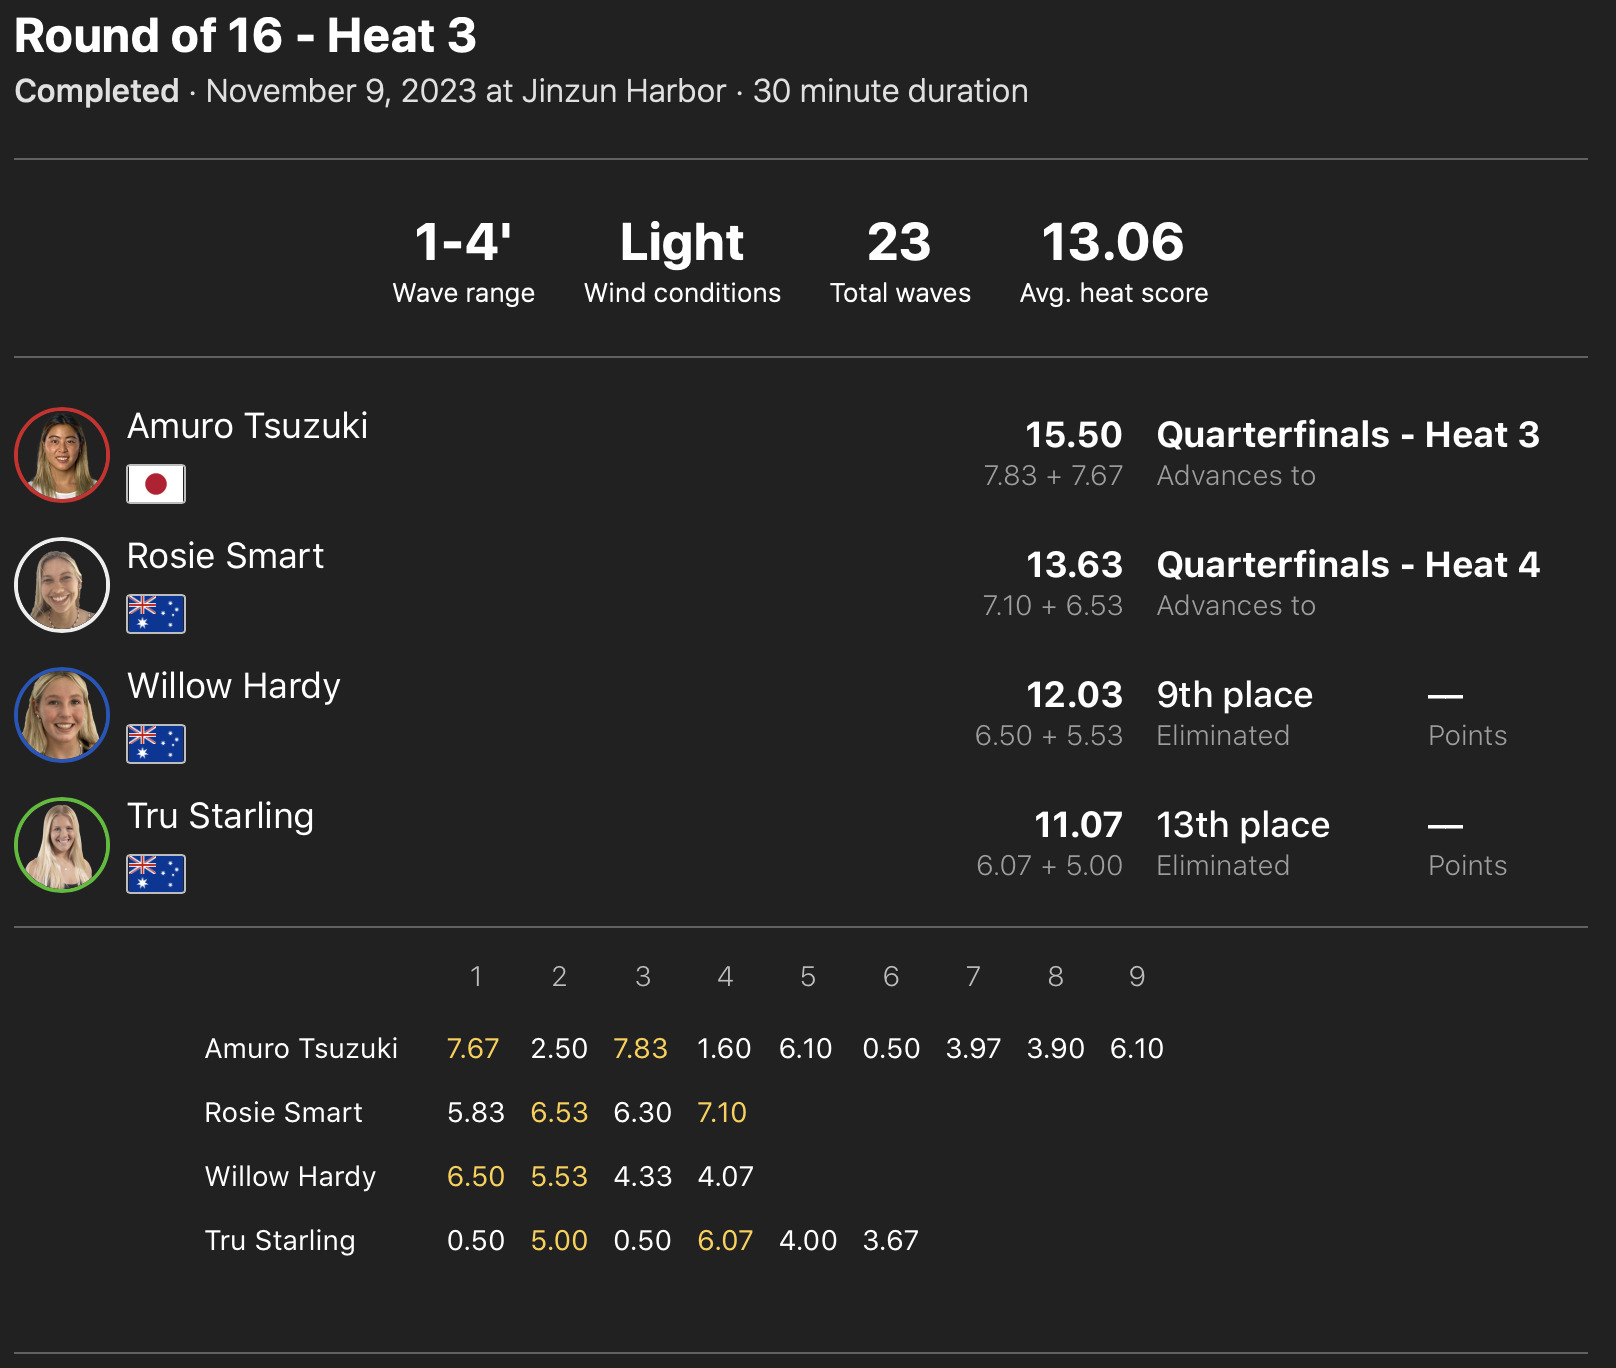Select Amuro Tsuzuki name in results list

(x=247, y=426)
